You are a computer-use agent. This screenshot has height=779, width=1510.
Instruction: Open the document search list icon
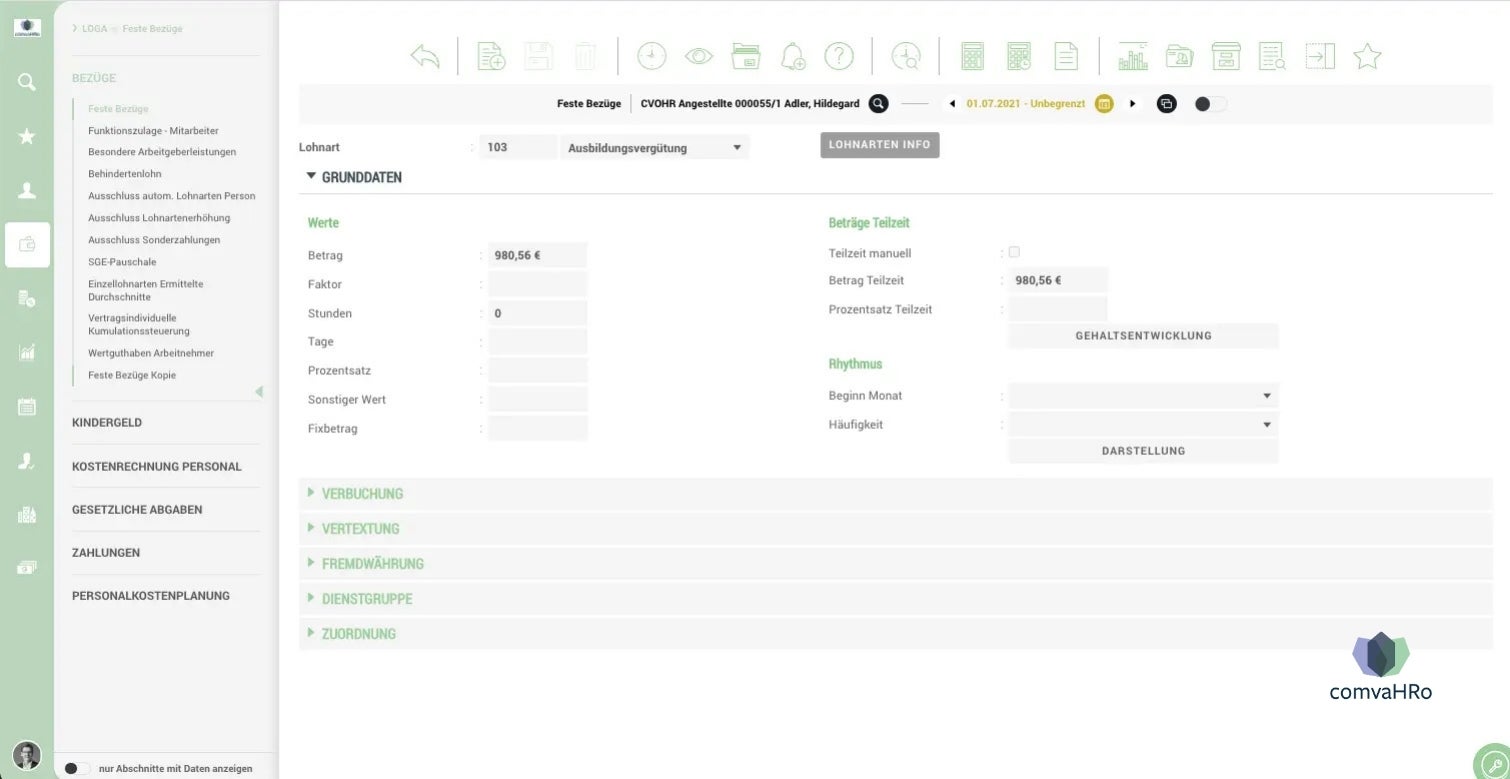1273,57
